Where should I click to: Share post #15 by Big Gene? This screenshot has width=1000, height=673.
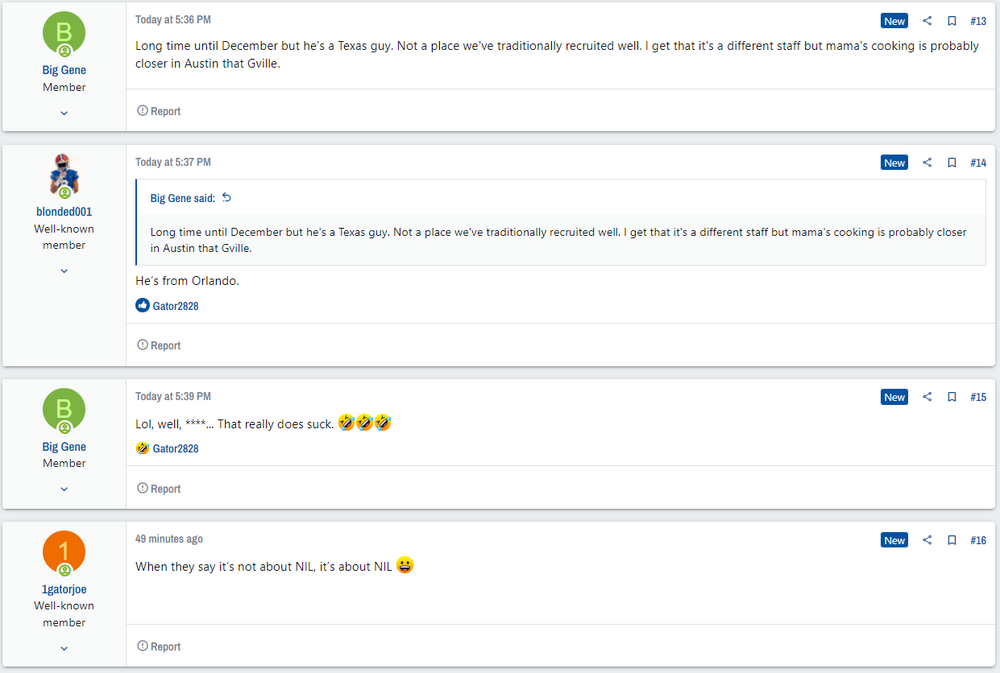point(927,397)
